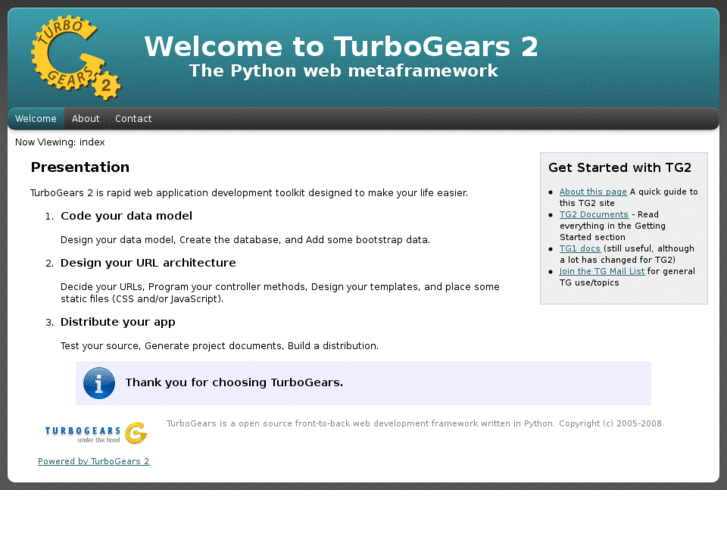Click the rapid web application toolkit sentence
The image size is (727, 545).
(x=249, y=193)
